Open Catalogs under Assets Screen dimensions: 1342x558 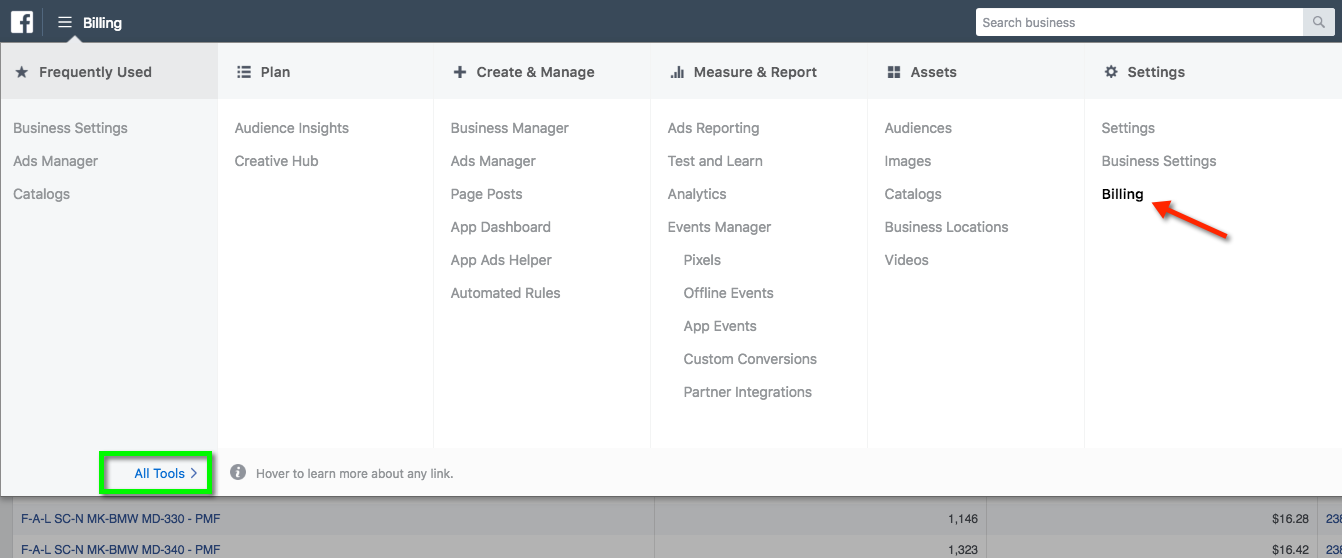tap(913, 194)
